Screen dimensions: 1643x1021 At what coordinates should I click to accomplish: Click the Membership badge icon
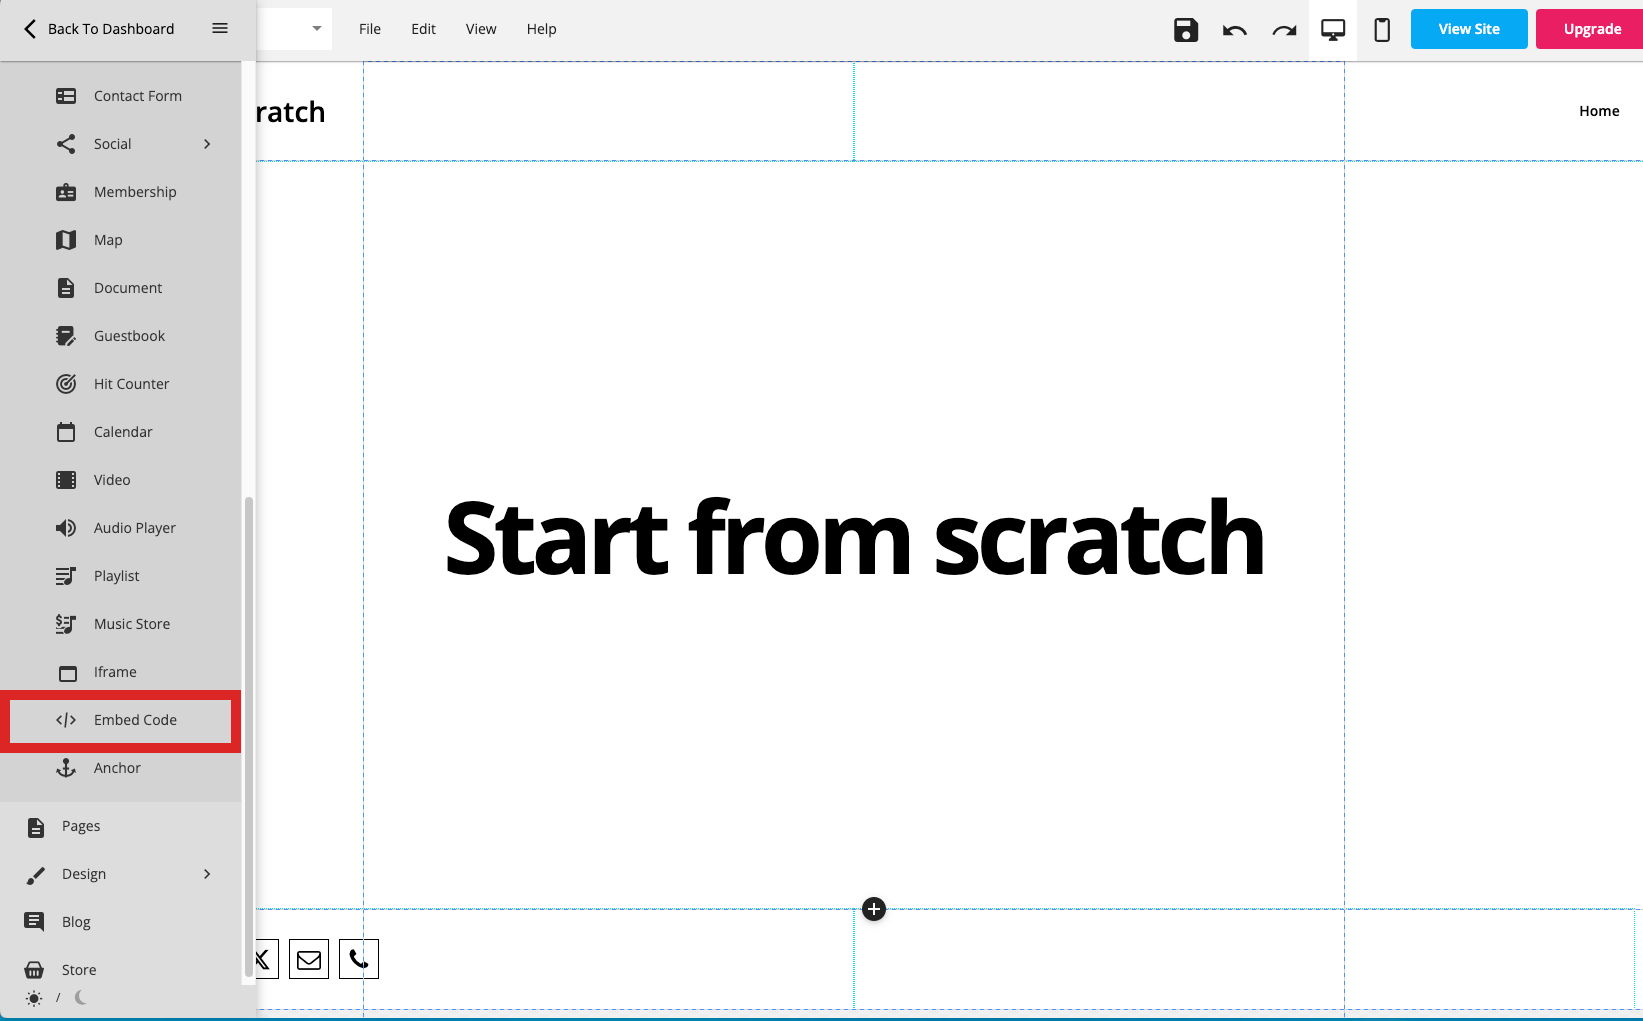click(66, 192)
